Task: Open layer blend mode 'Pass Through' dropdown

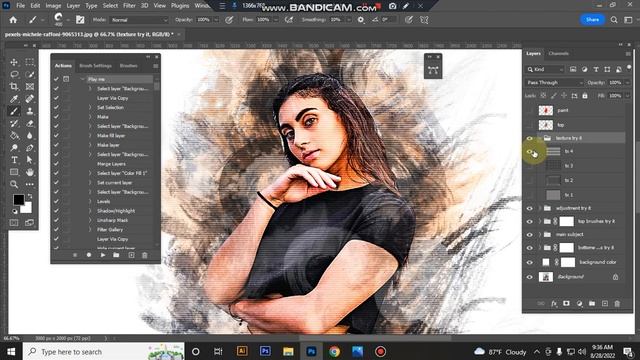Action: click(555, 82)
